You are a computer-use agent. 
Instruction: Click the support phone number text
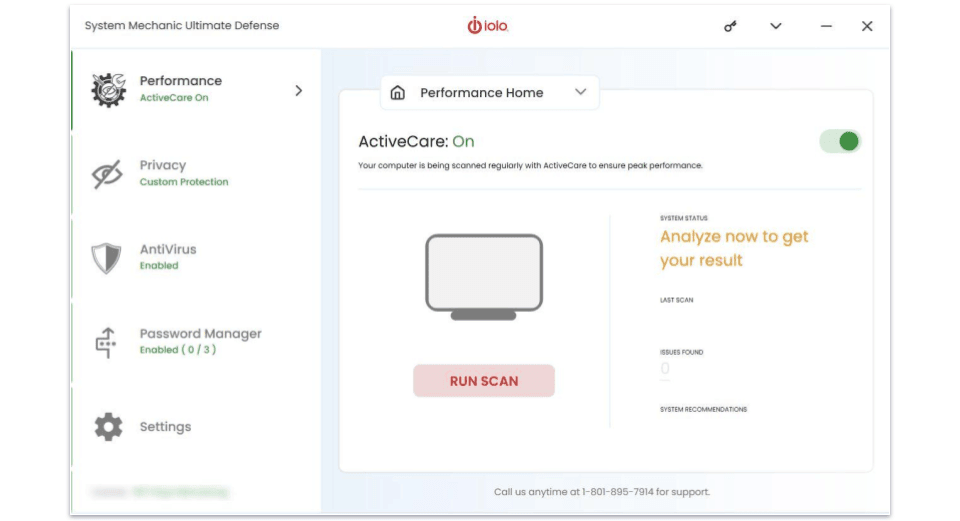point(617,492)
